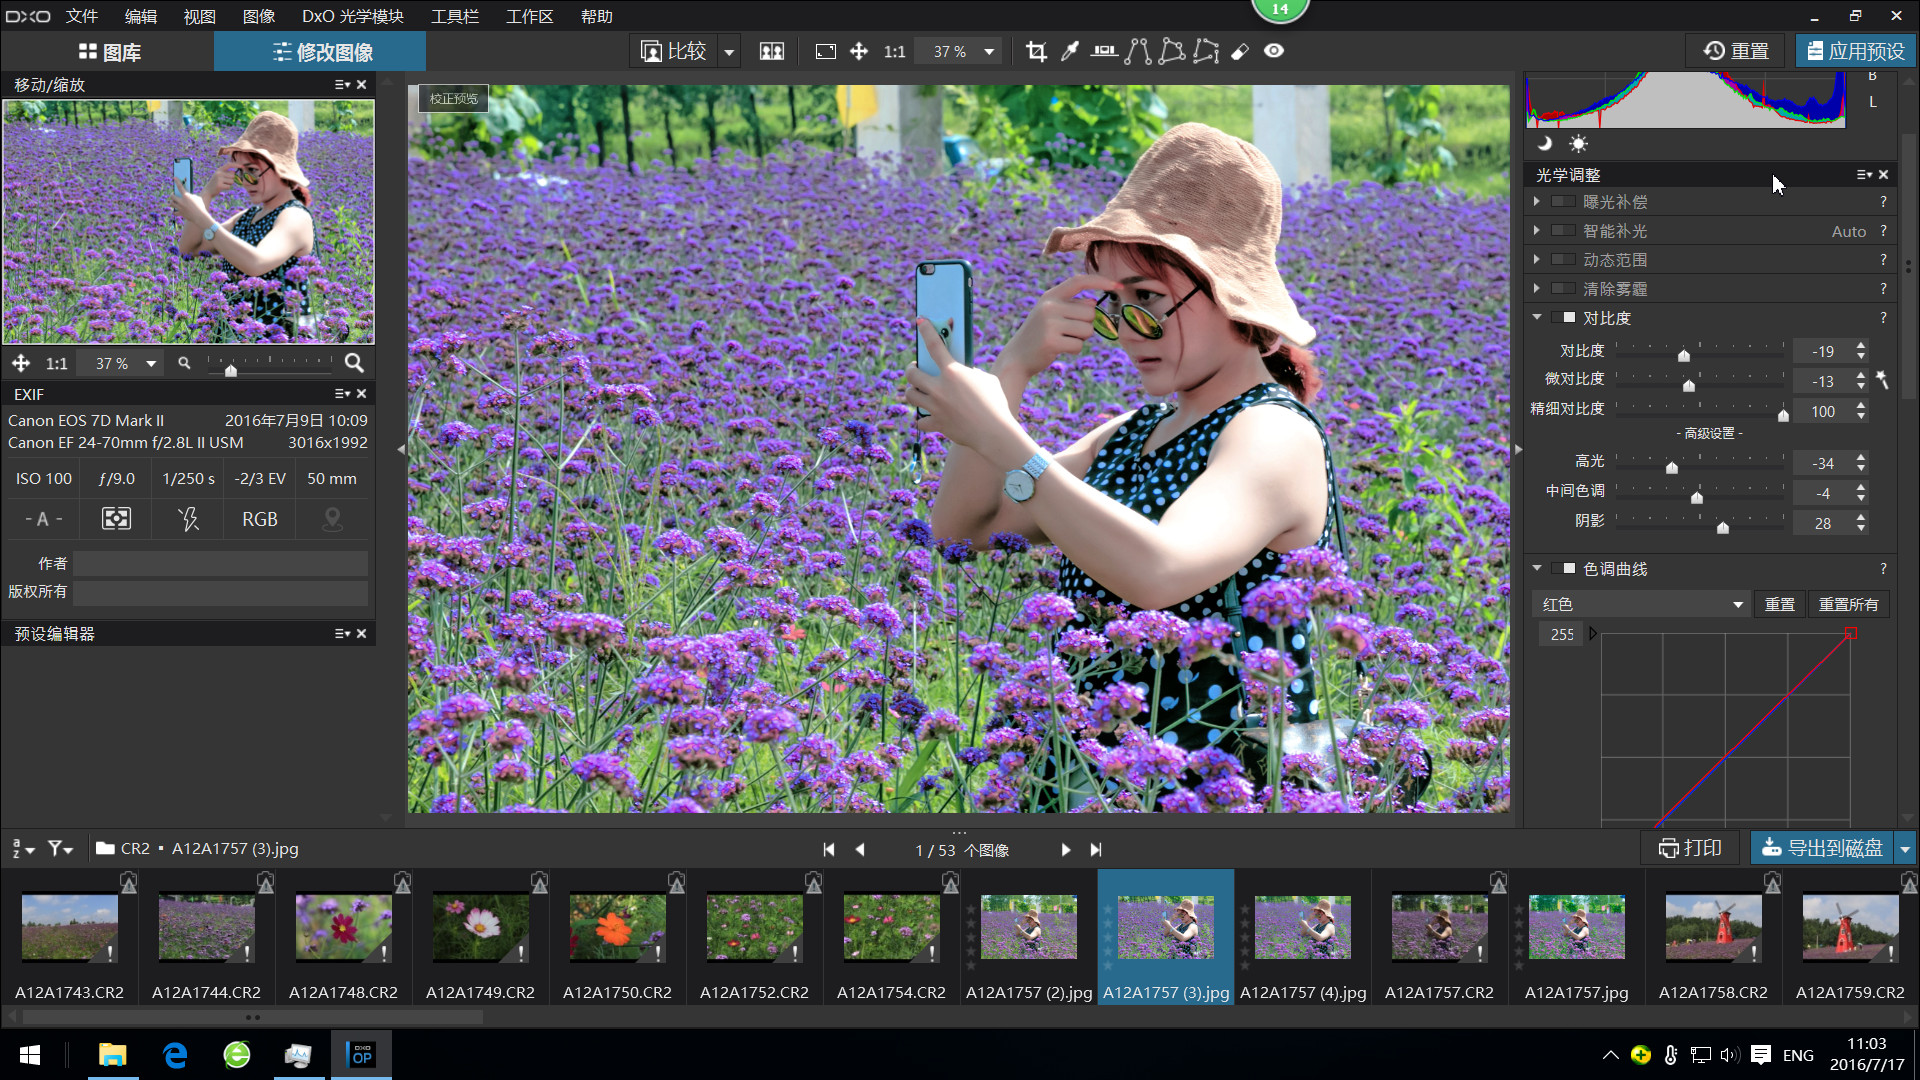Open the CR2 folder icon in path bar
This screenshot has height=1080, width=1920.
tap(105, 848)
